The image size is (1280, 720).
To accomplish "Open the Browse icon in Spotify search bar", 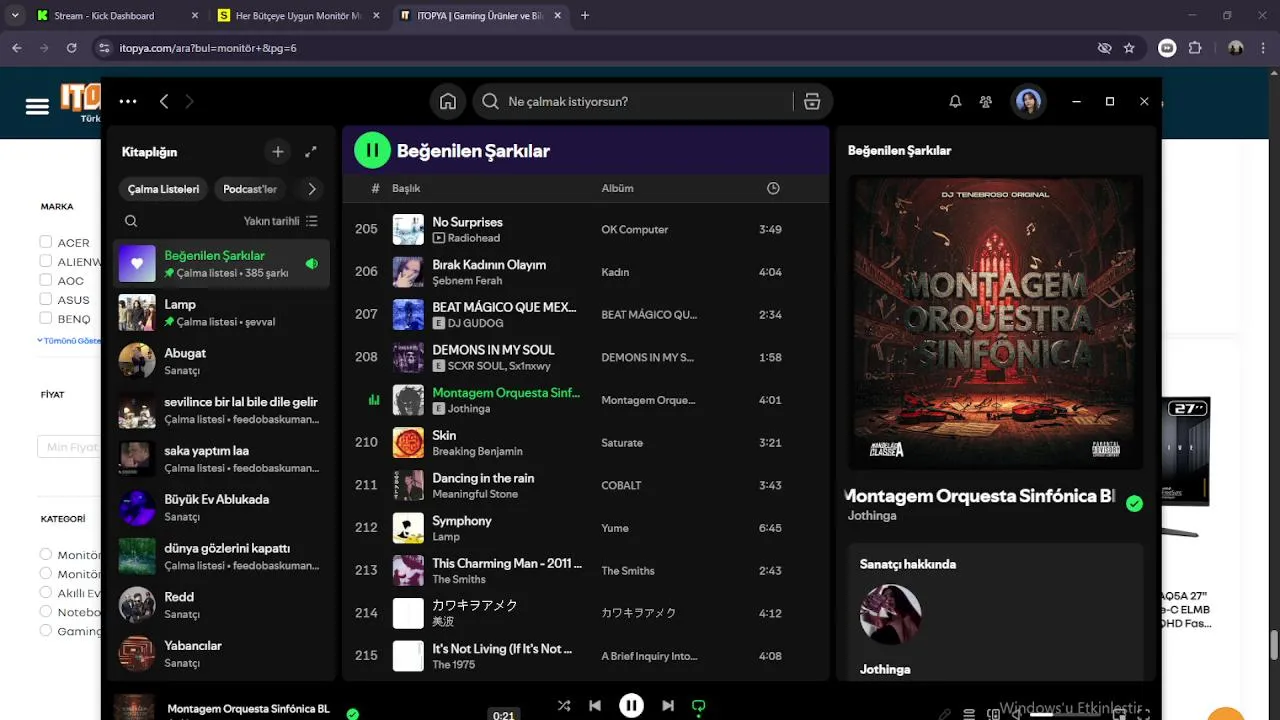I will 812,101.
